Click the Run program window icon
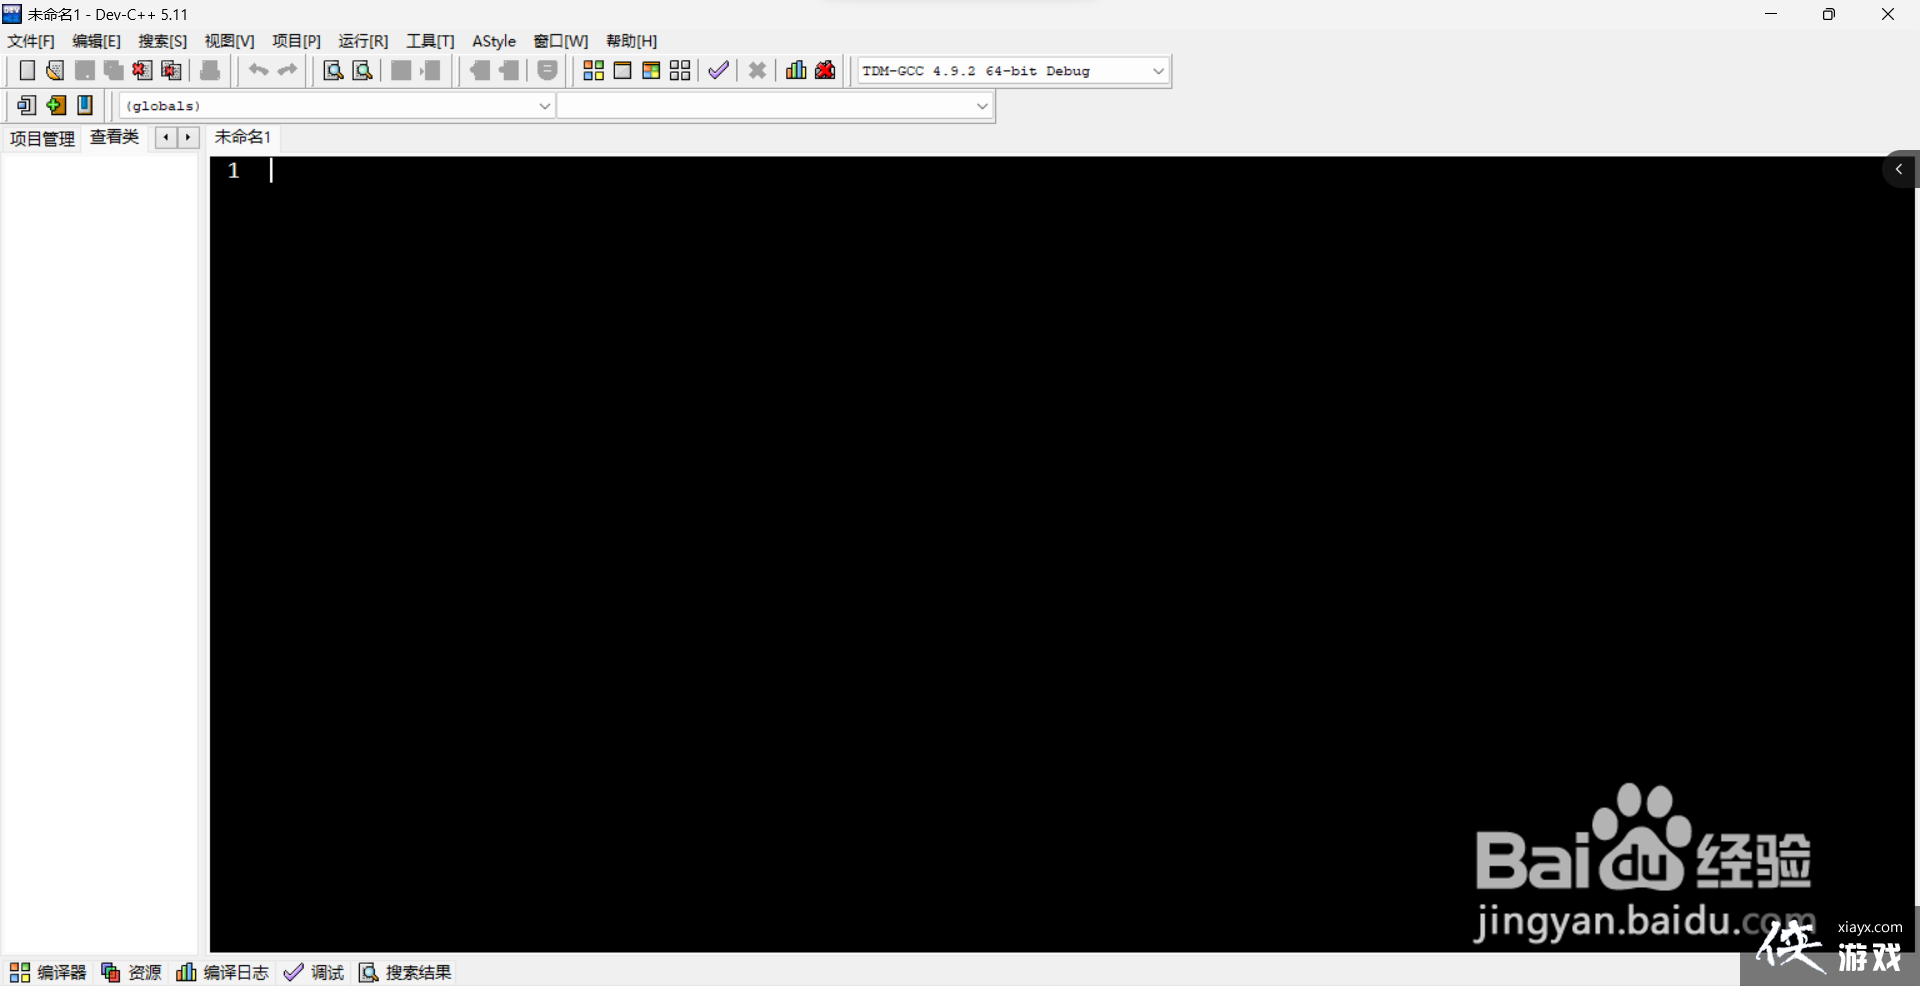 point(622,70)
